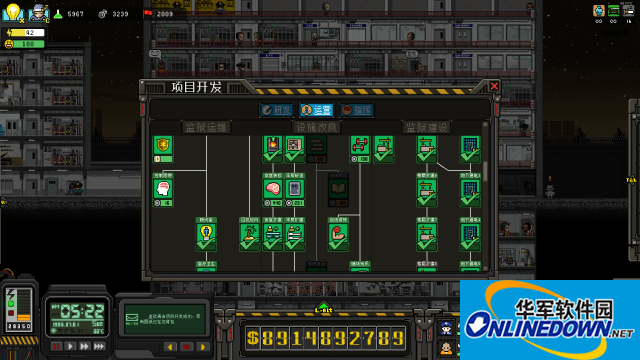Screen dimensions: 640x360
Task: Close the 项目开发 window
Action: [x=494, y=86]
